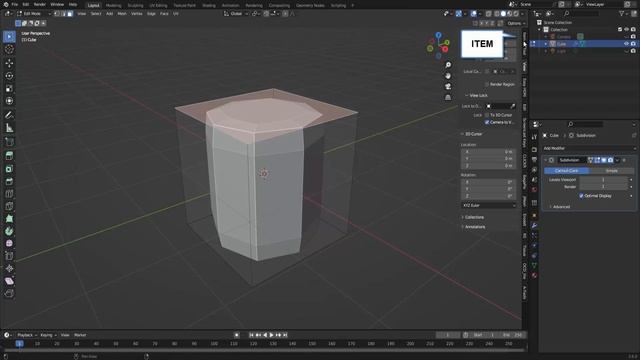640x360 pixels.
Task: Select the Smooth tool
Action: coord(9,243)
